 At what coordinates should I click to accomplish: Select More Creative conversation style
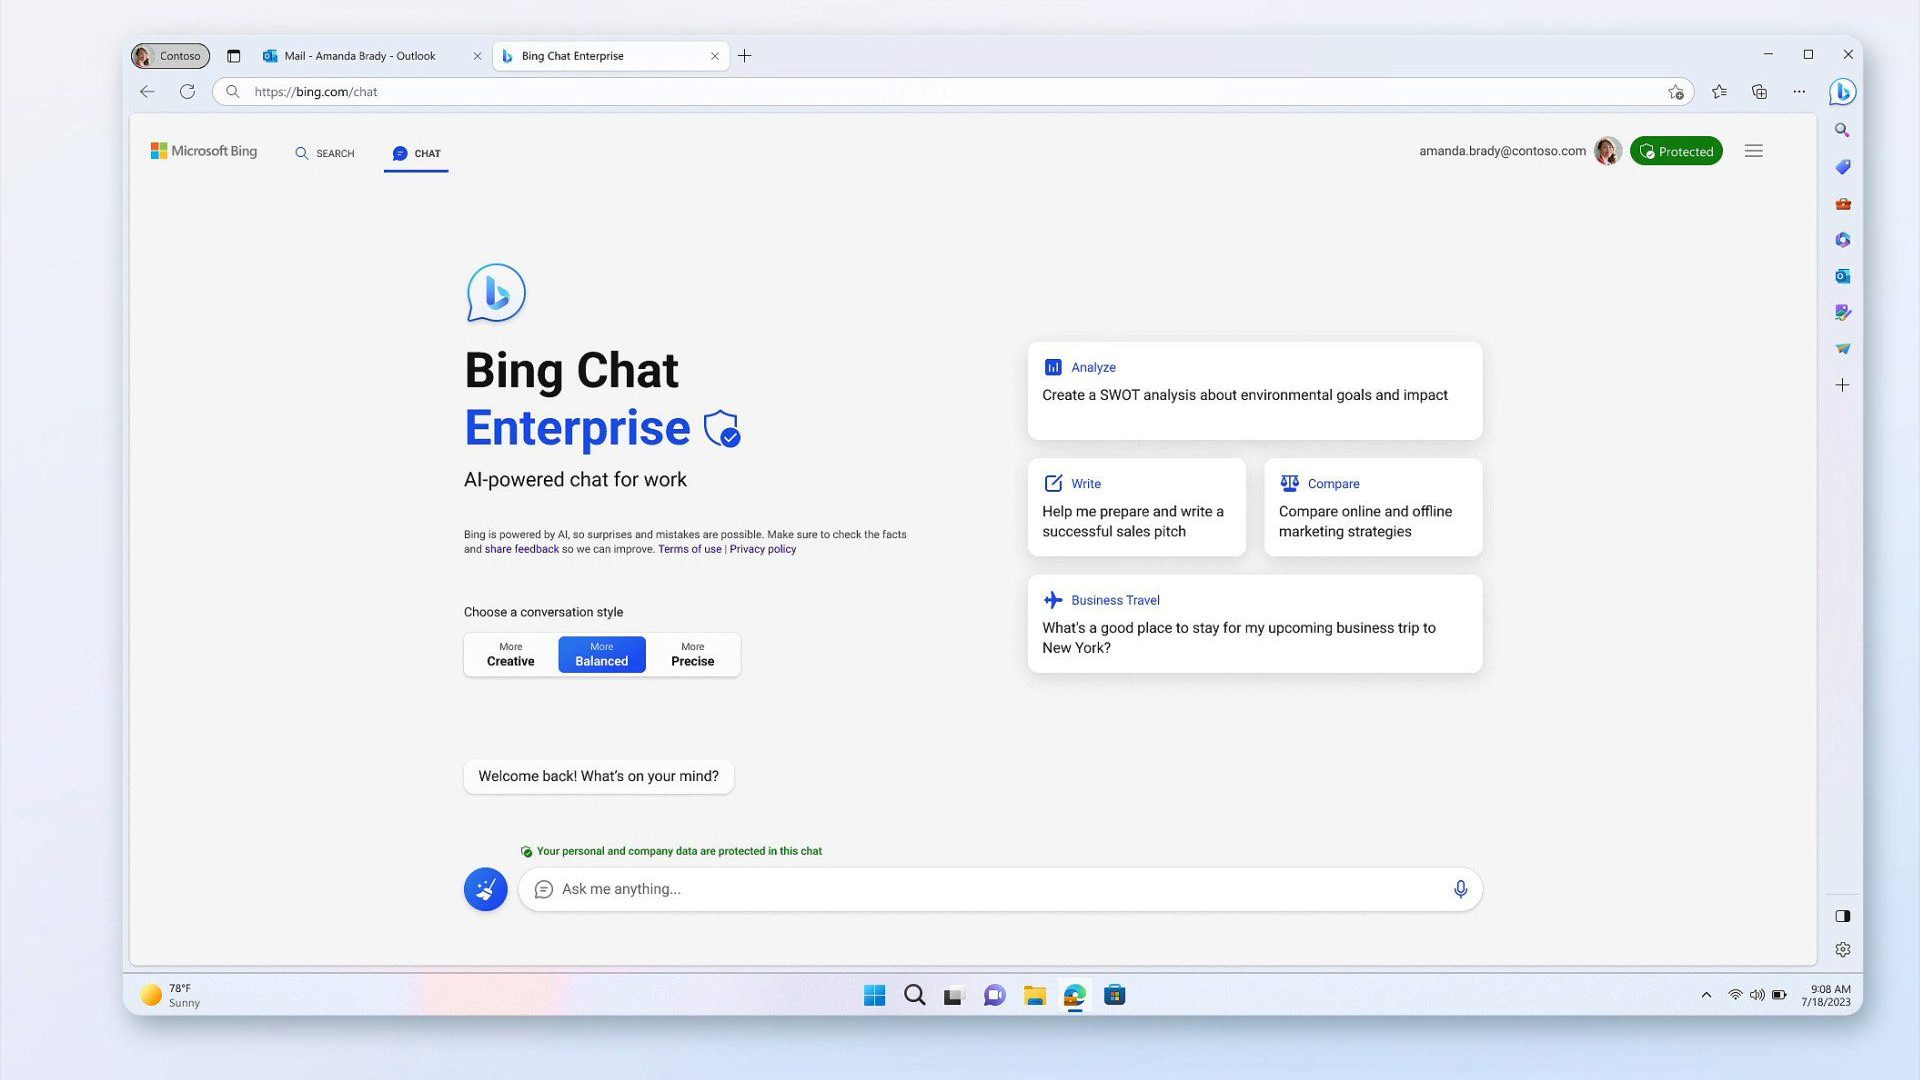pyautogui.click(x=509, y=654)
